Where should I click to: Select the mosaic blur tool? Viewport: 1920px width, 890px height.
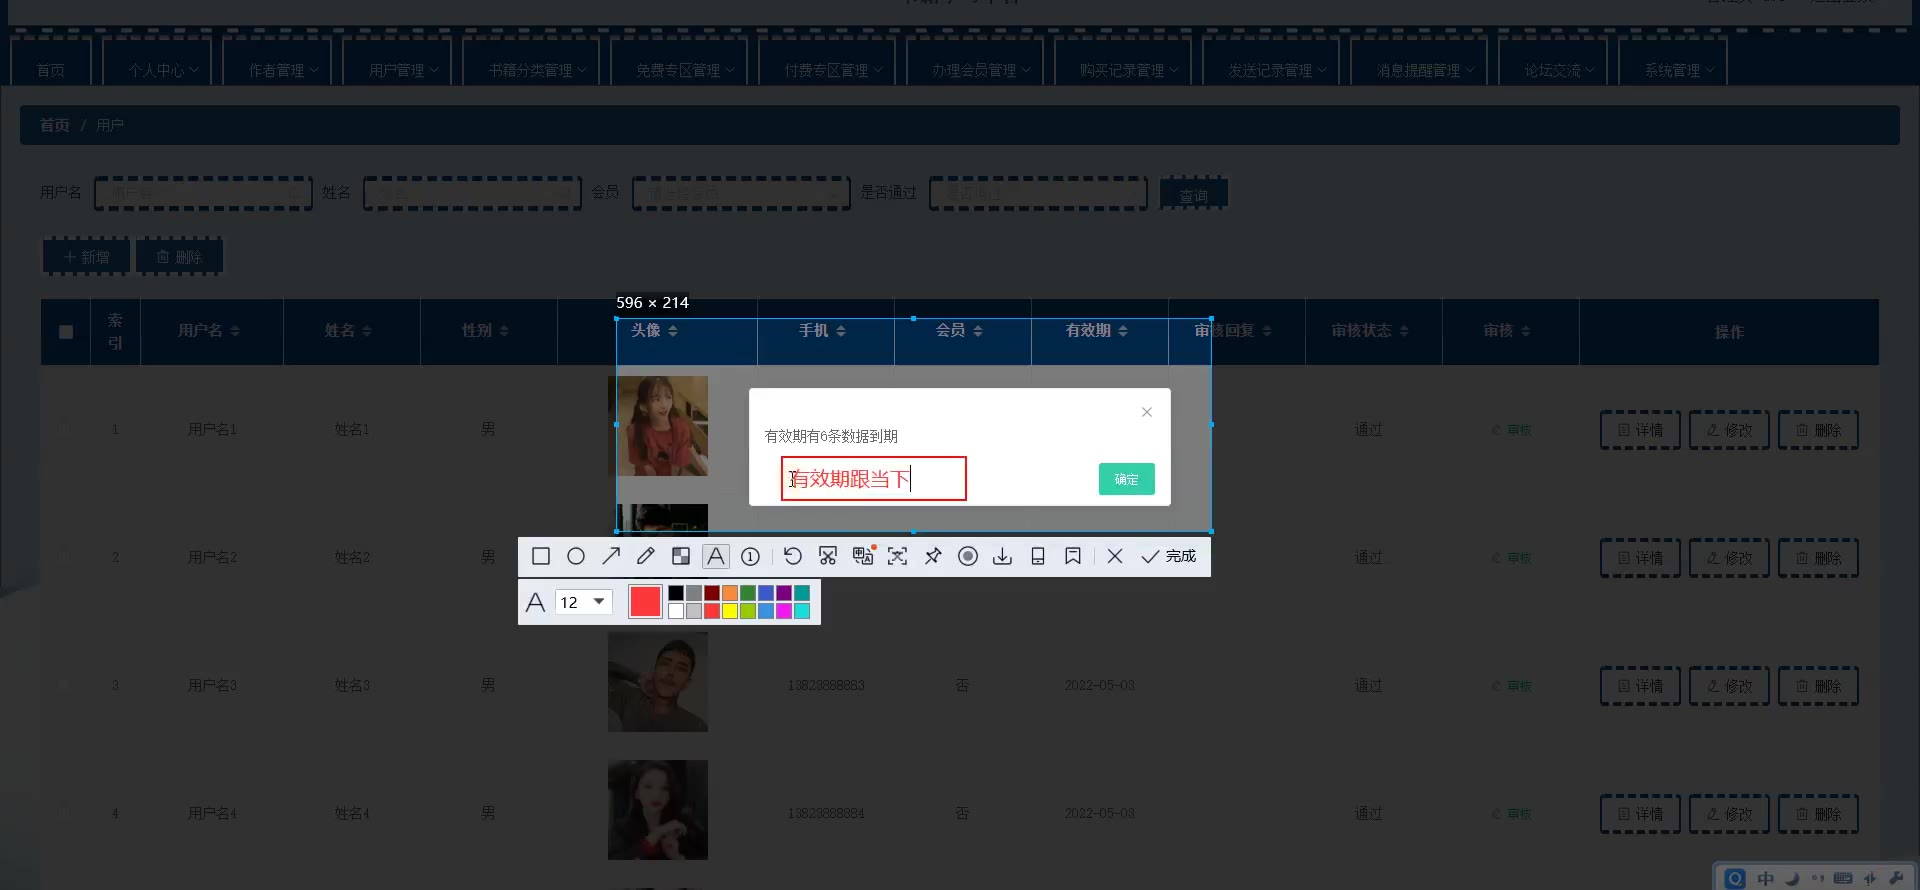click(x=681, y=556)
